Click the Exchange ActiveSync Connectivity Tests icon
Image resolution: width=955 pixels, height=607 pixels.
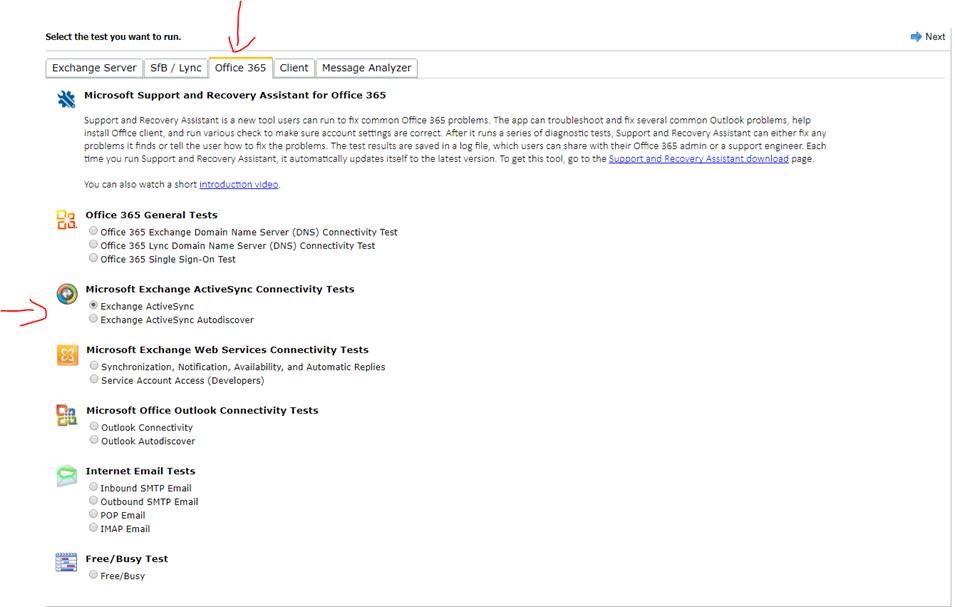click(67, 293)
